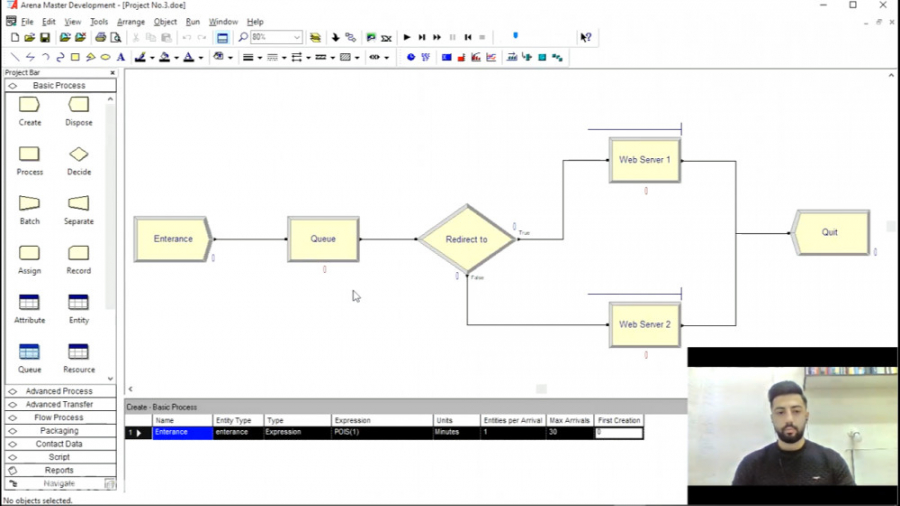Start the simulation run (Go)

[x=407, y=37]
